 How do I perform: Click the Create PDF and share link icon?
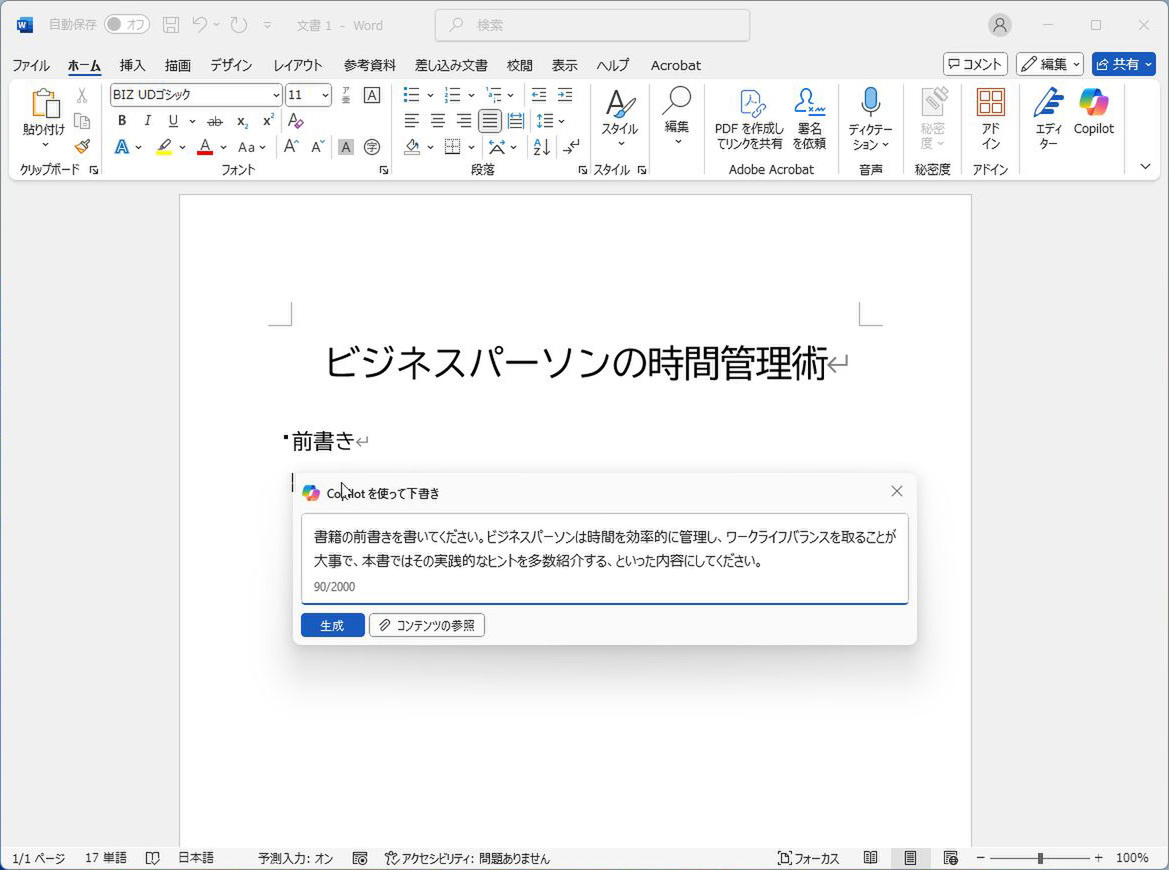pos(749,104)
